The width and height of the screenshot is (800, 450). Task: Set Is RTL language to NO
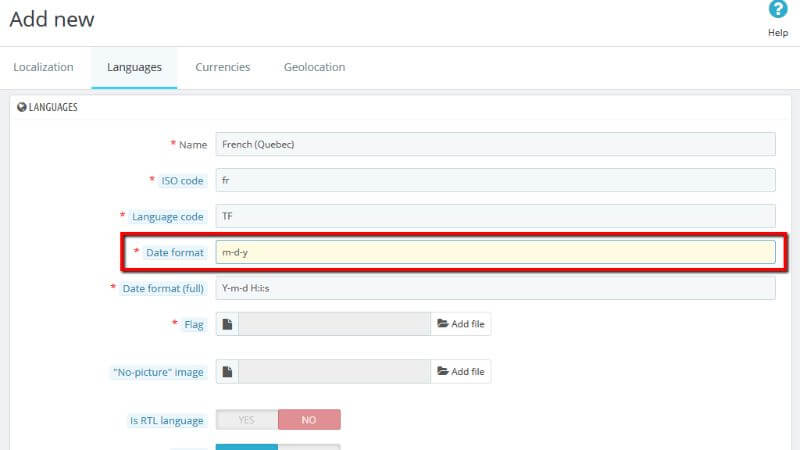(x=309, y=420)
